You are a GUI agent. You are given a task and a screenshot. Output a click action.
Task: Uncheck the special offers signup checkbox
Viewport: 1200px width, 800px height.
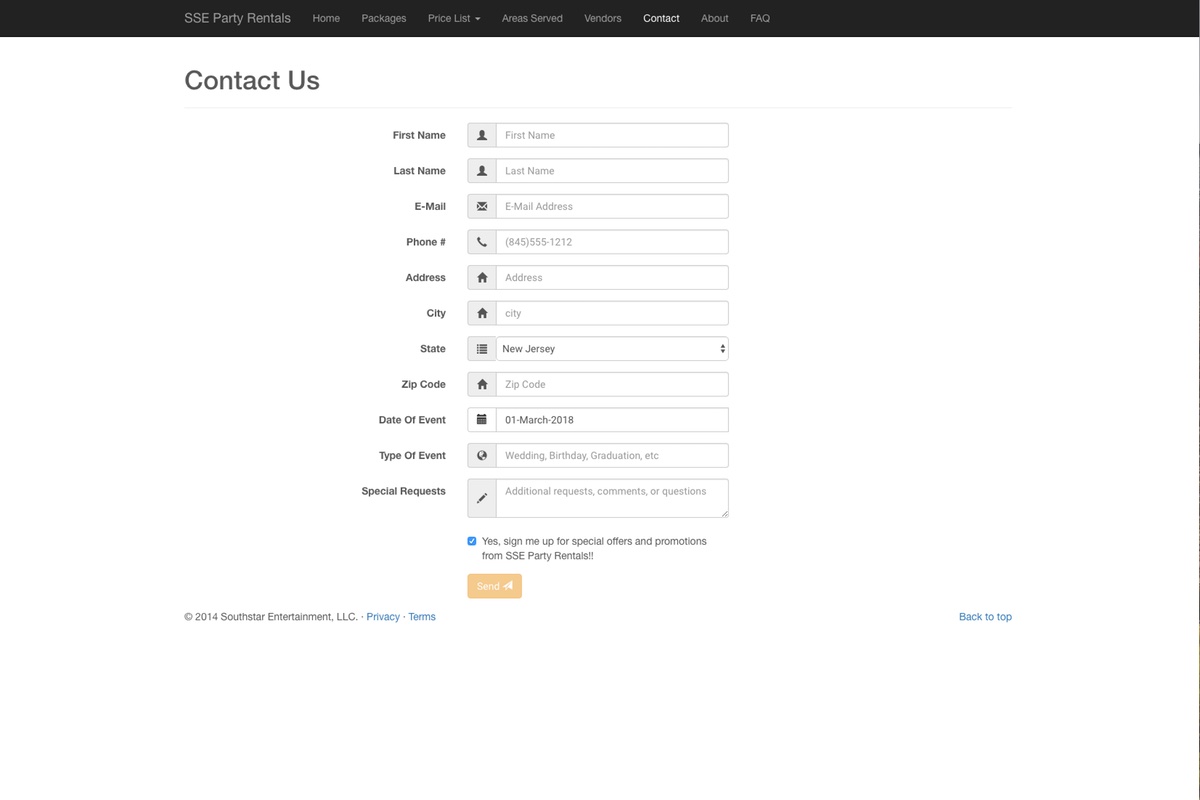click(472, 541)
